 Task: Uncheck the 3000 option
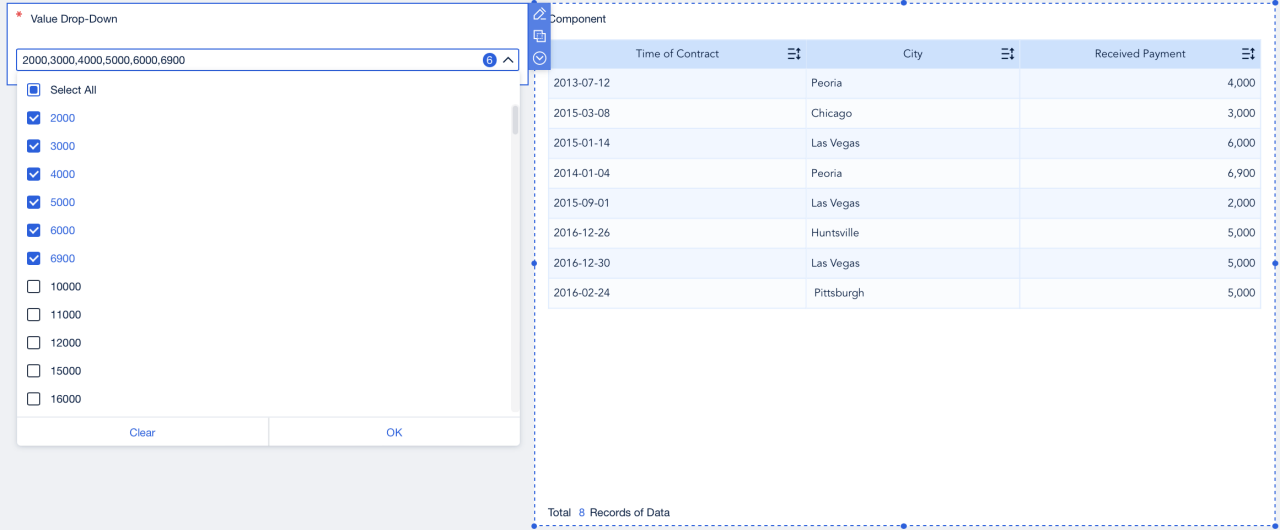pos(34,146)
